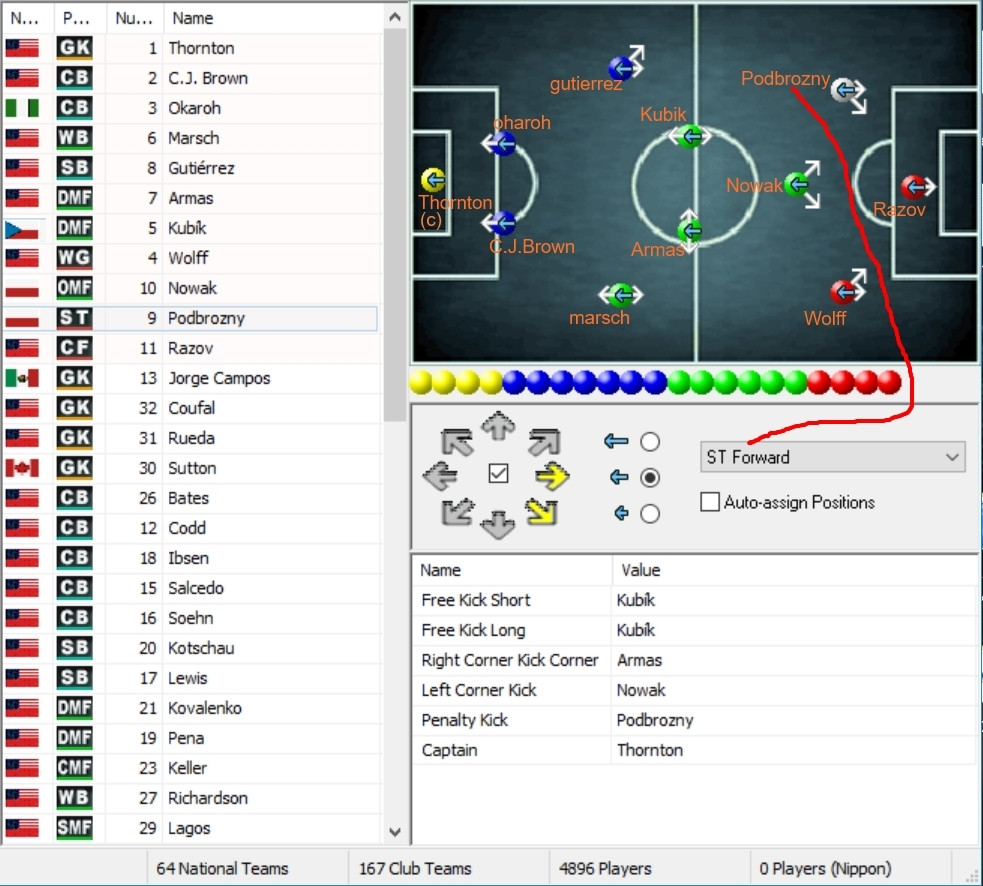Click Thornton's yellow goalkeeper marker on pitch

pos(433,180)
